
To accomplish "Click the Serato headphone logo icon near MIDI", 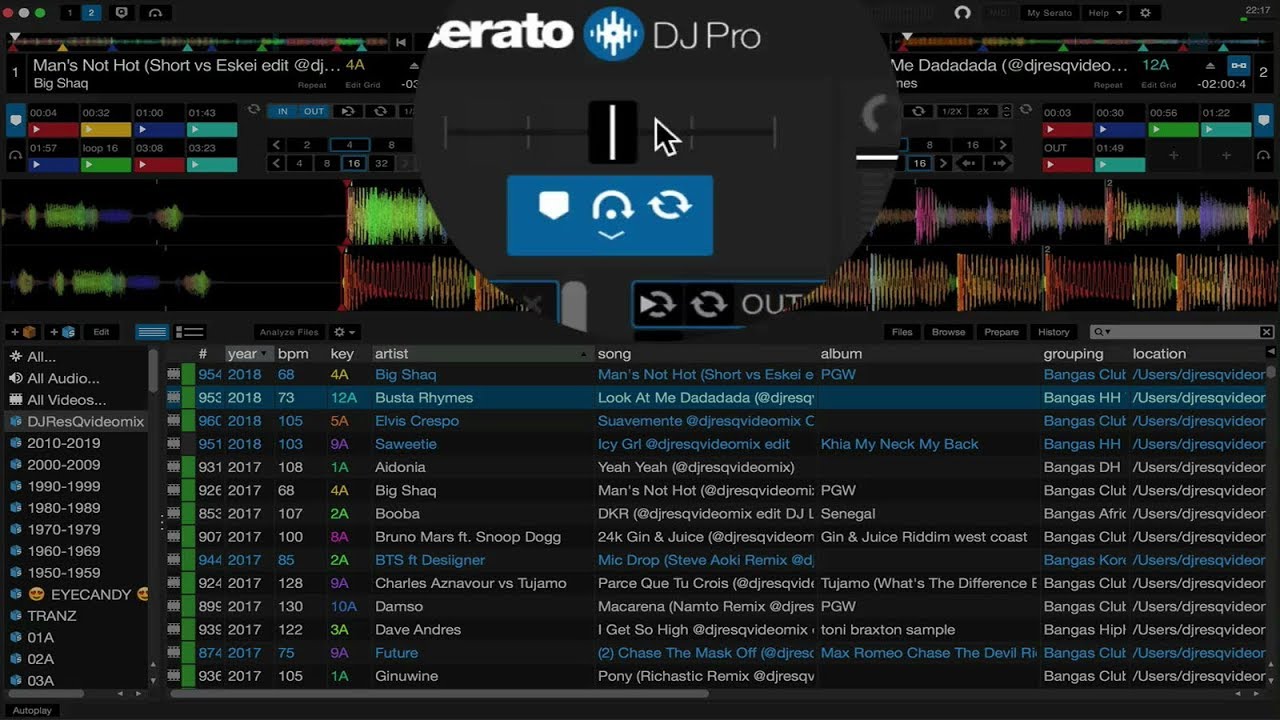I will pos(962,13).
